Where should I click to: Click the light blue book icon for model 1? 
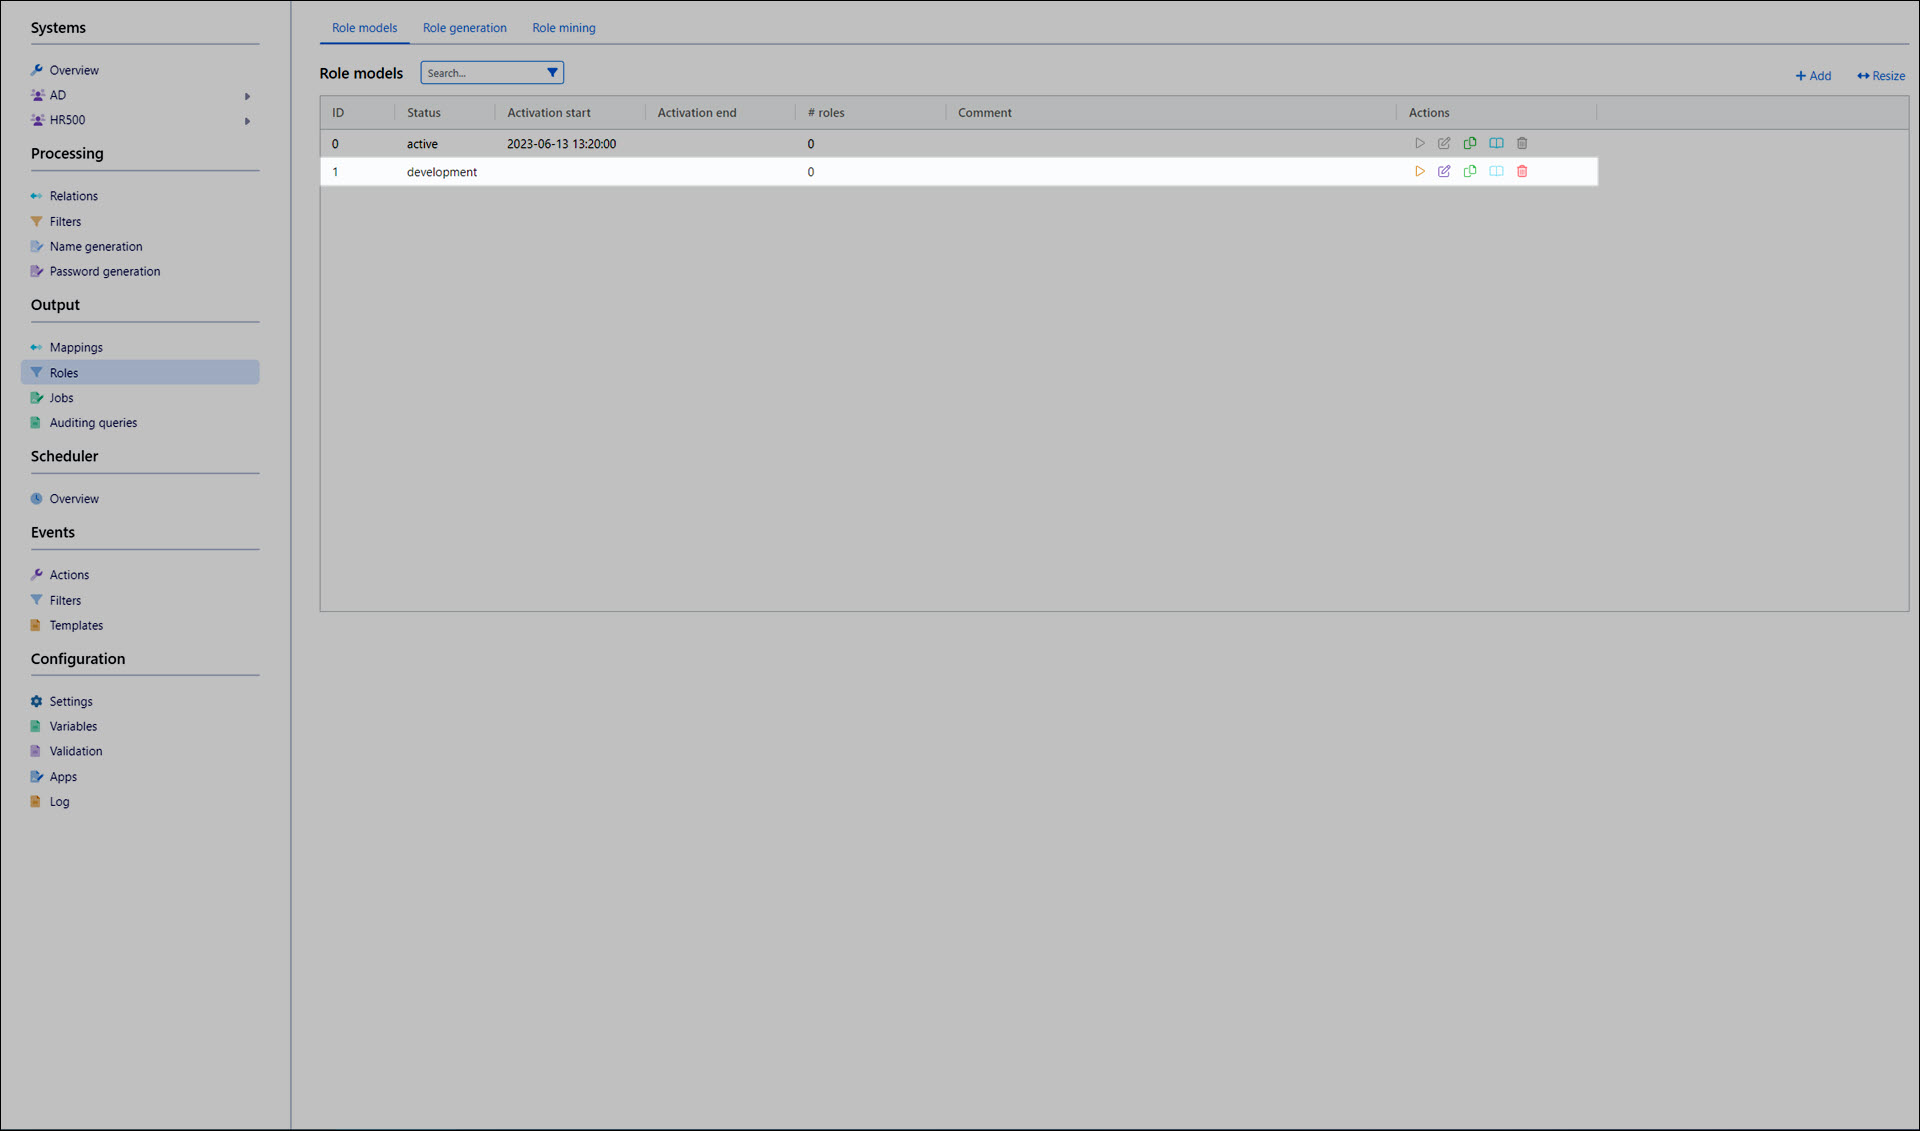pyautogui.click(x=1496, y=172)
